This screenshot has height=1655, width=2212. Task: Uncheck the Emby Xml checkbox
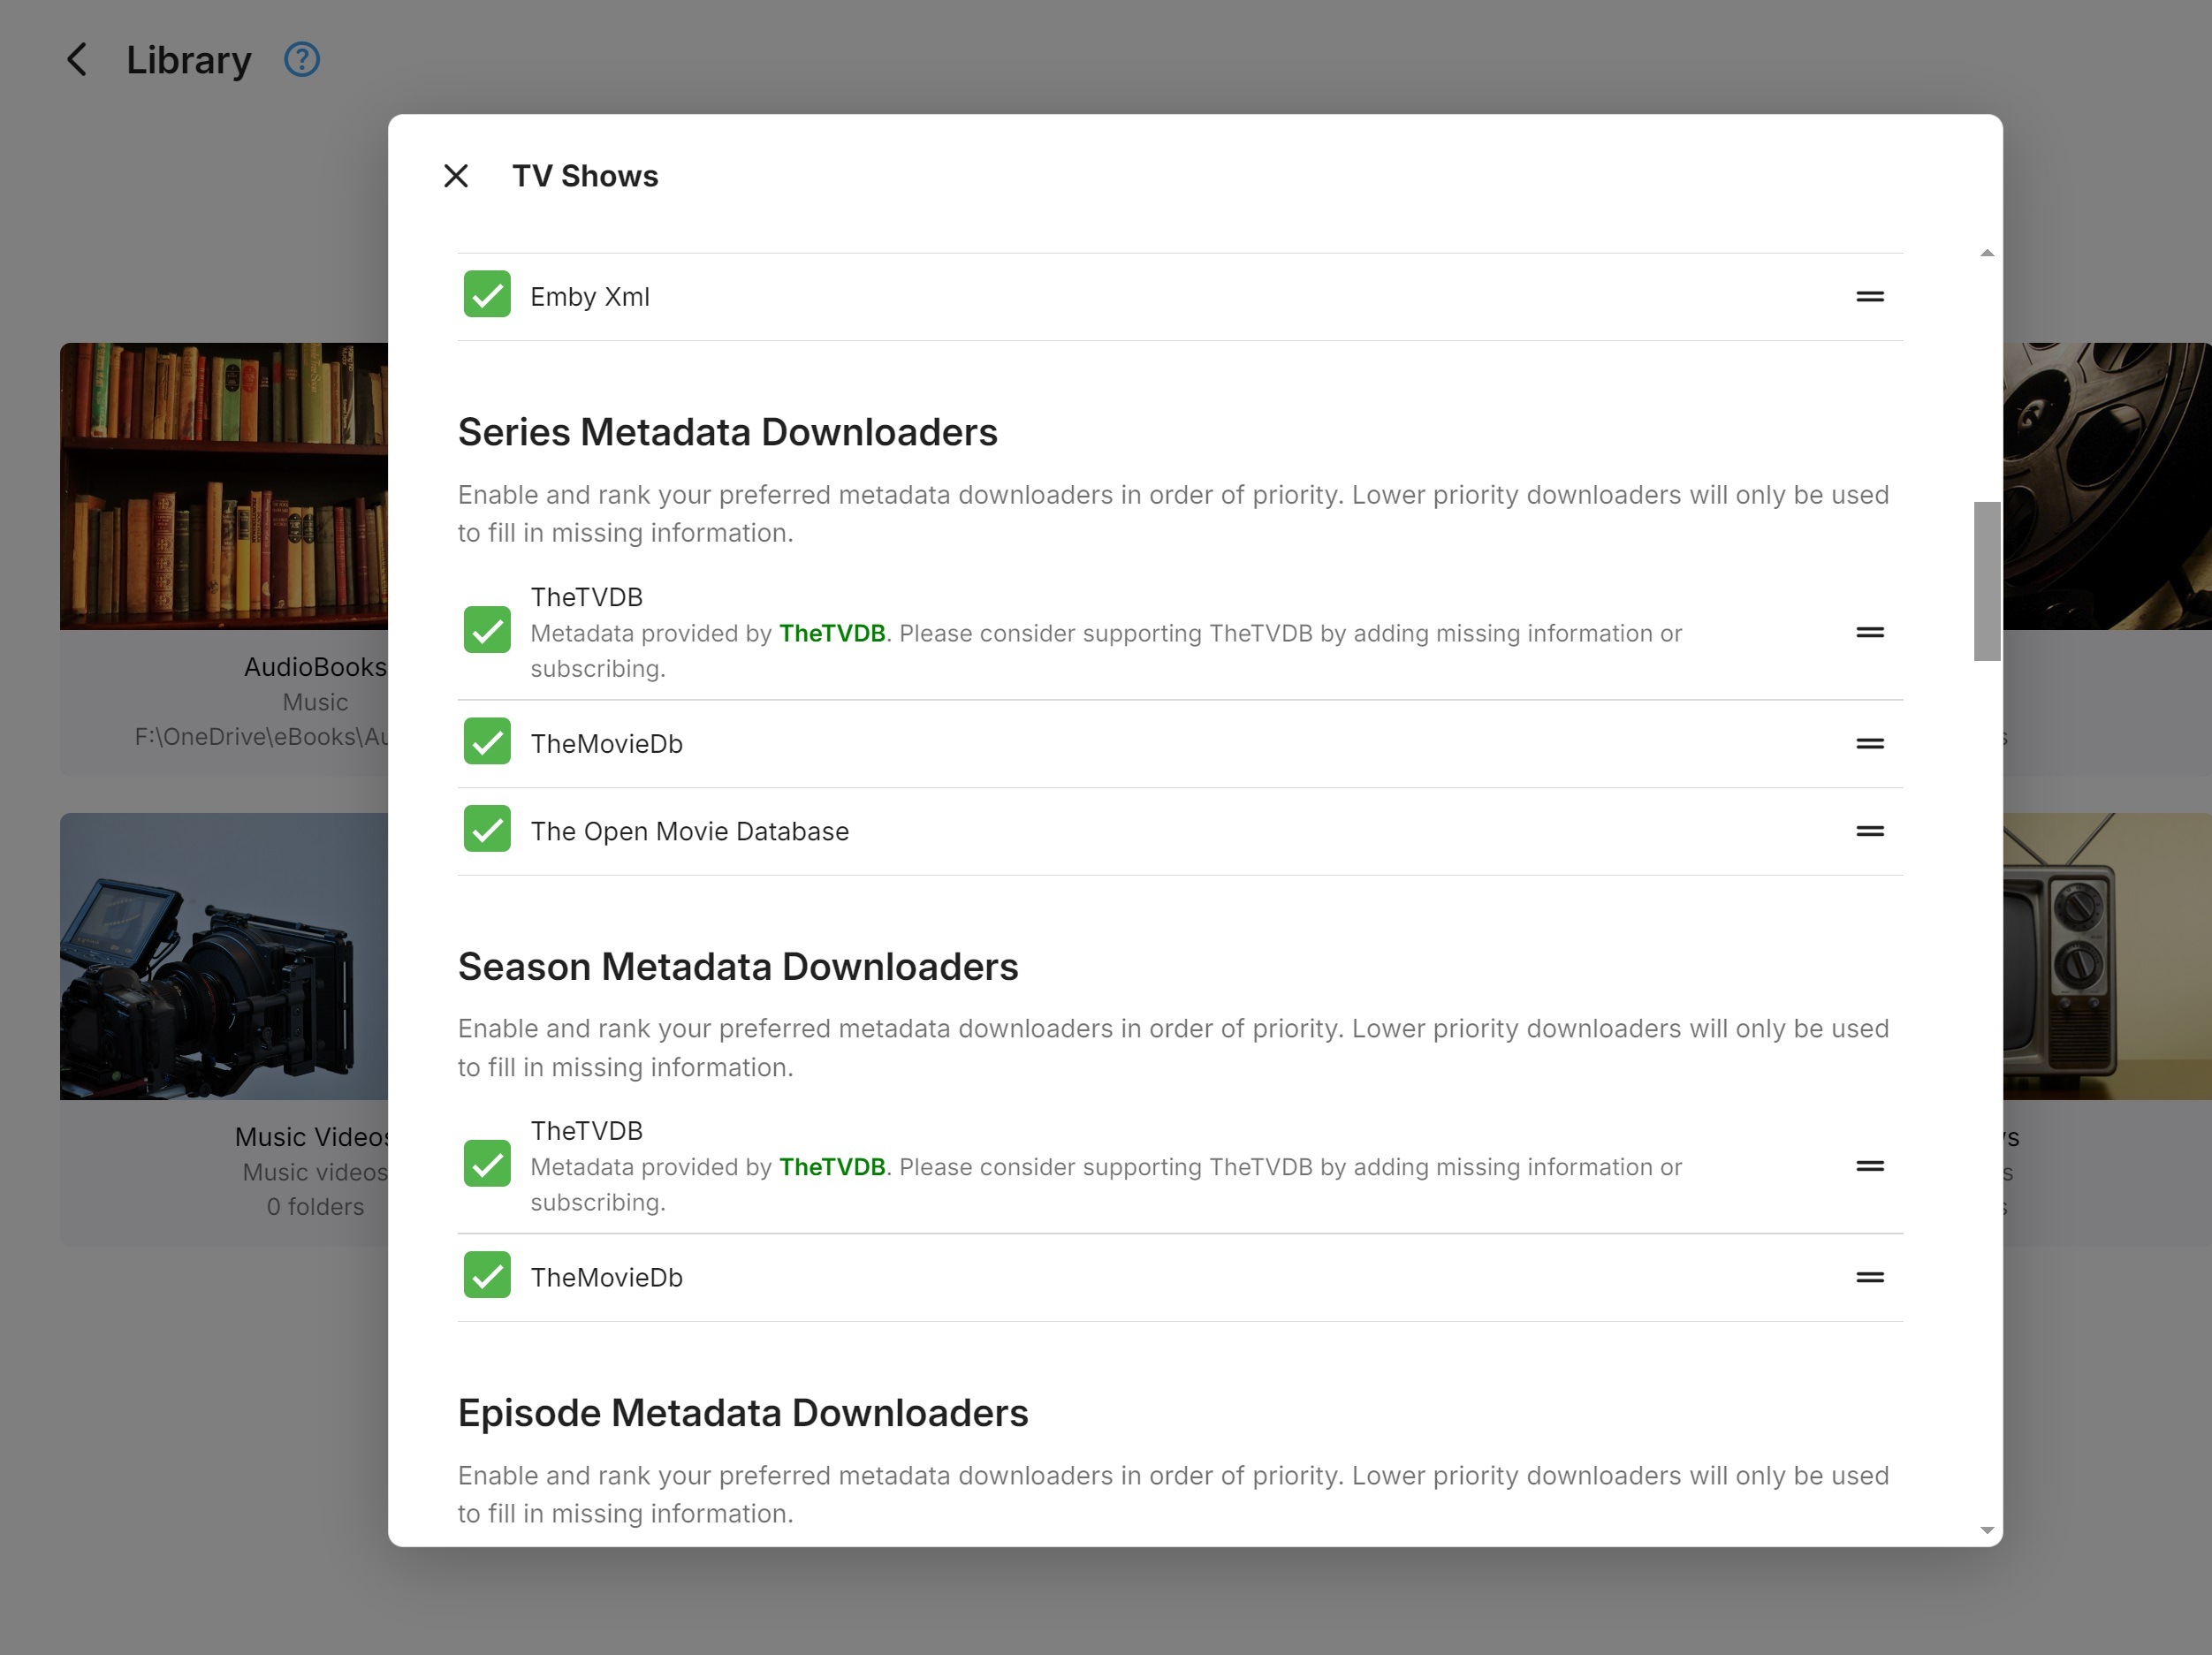[487, 295]
